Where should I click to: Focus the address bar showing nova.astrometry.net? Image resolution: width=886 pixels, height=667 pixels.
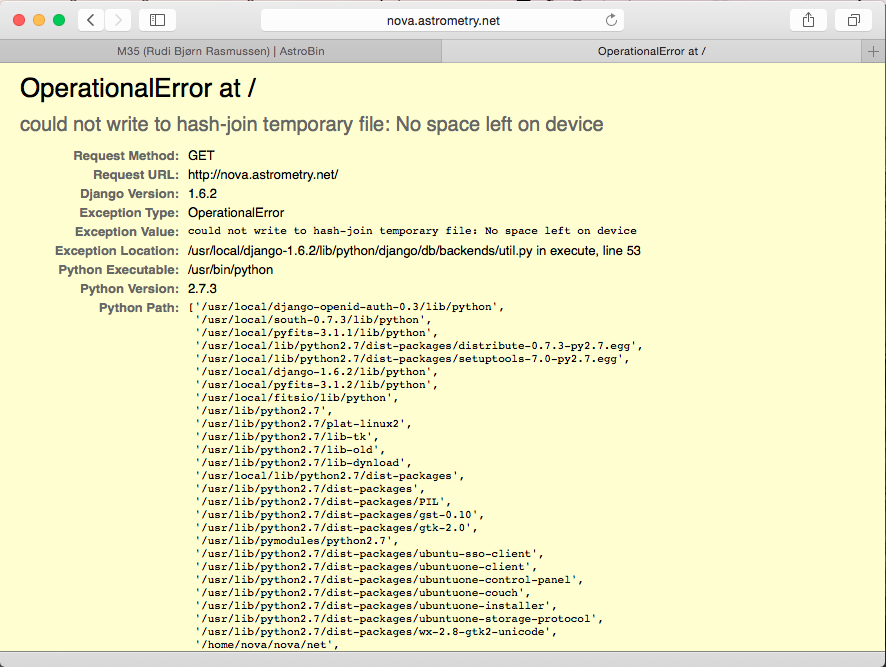(x=442, y=20)
